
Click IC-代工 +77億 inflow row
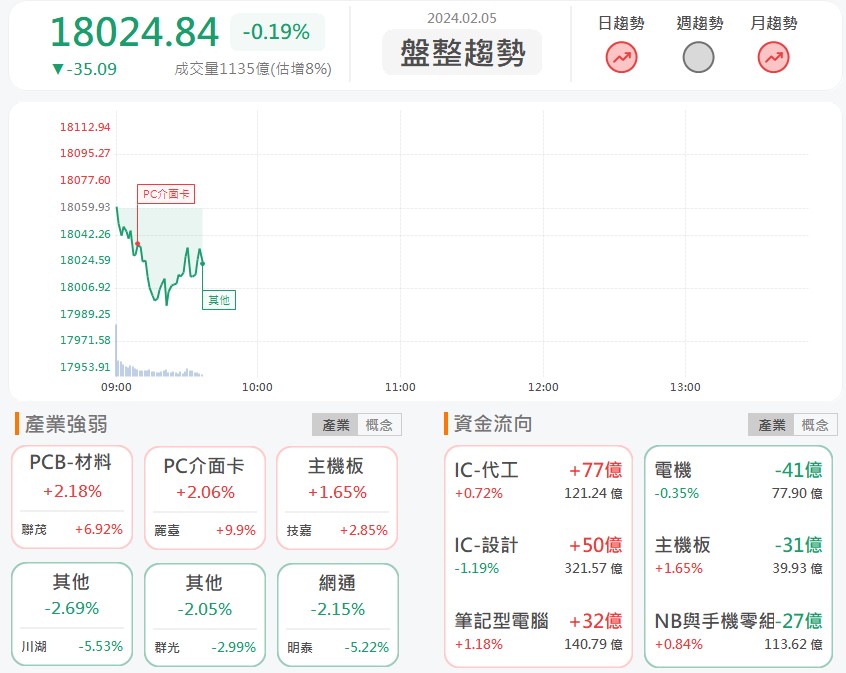538,480
